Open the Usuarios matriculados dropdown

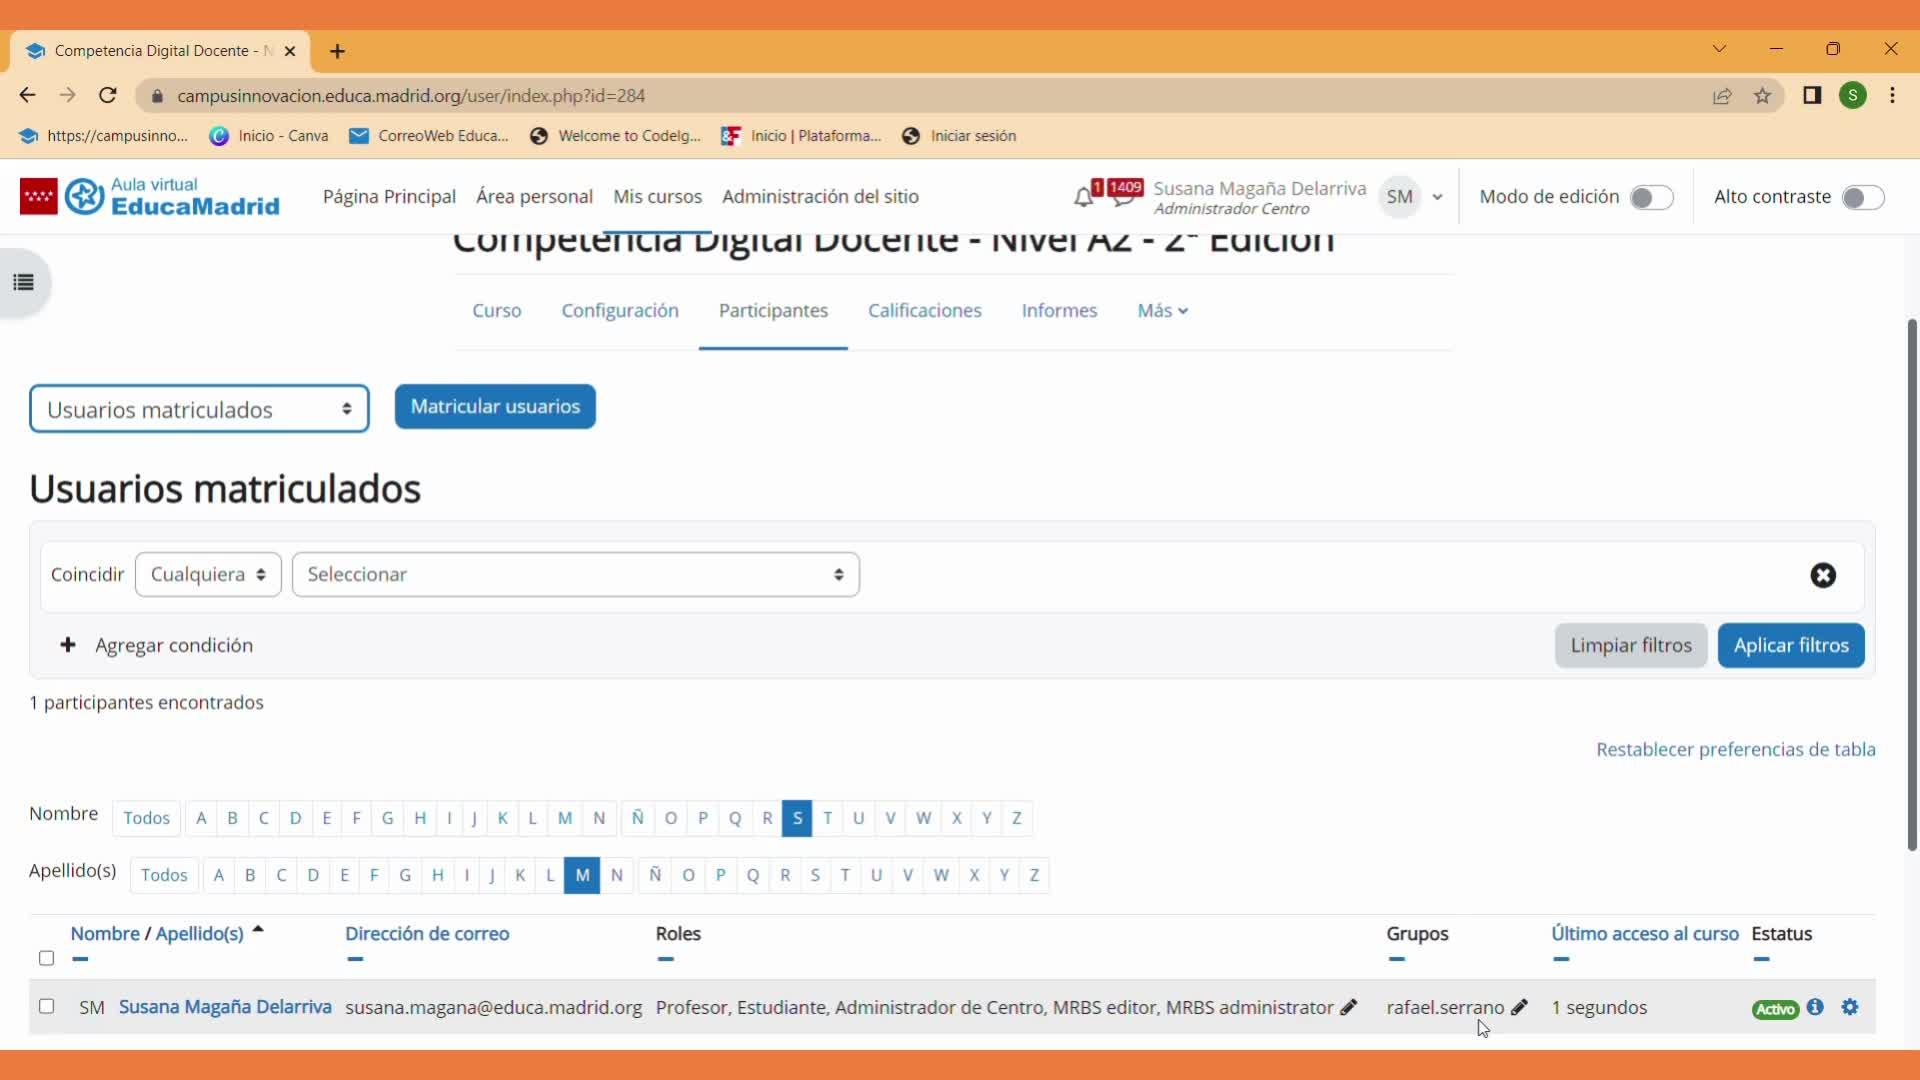tap(199, 409)
